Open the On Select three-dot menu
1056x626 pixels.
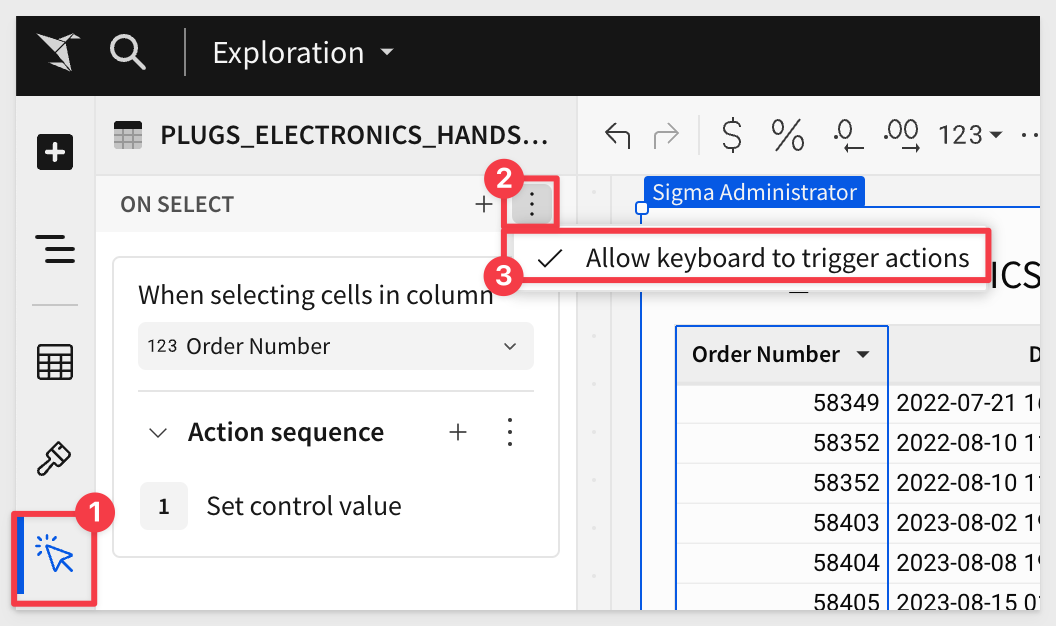click(x=532, y=205)
